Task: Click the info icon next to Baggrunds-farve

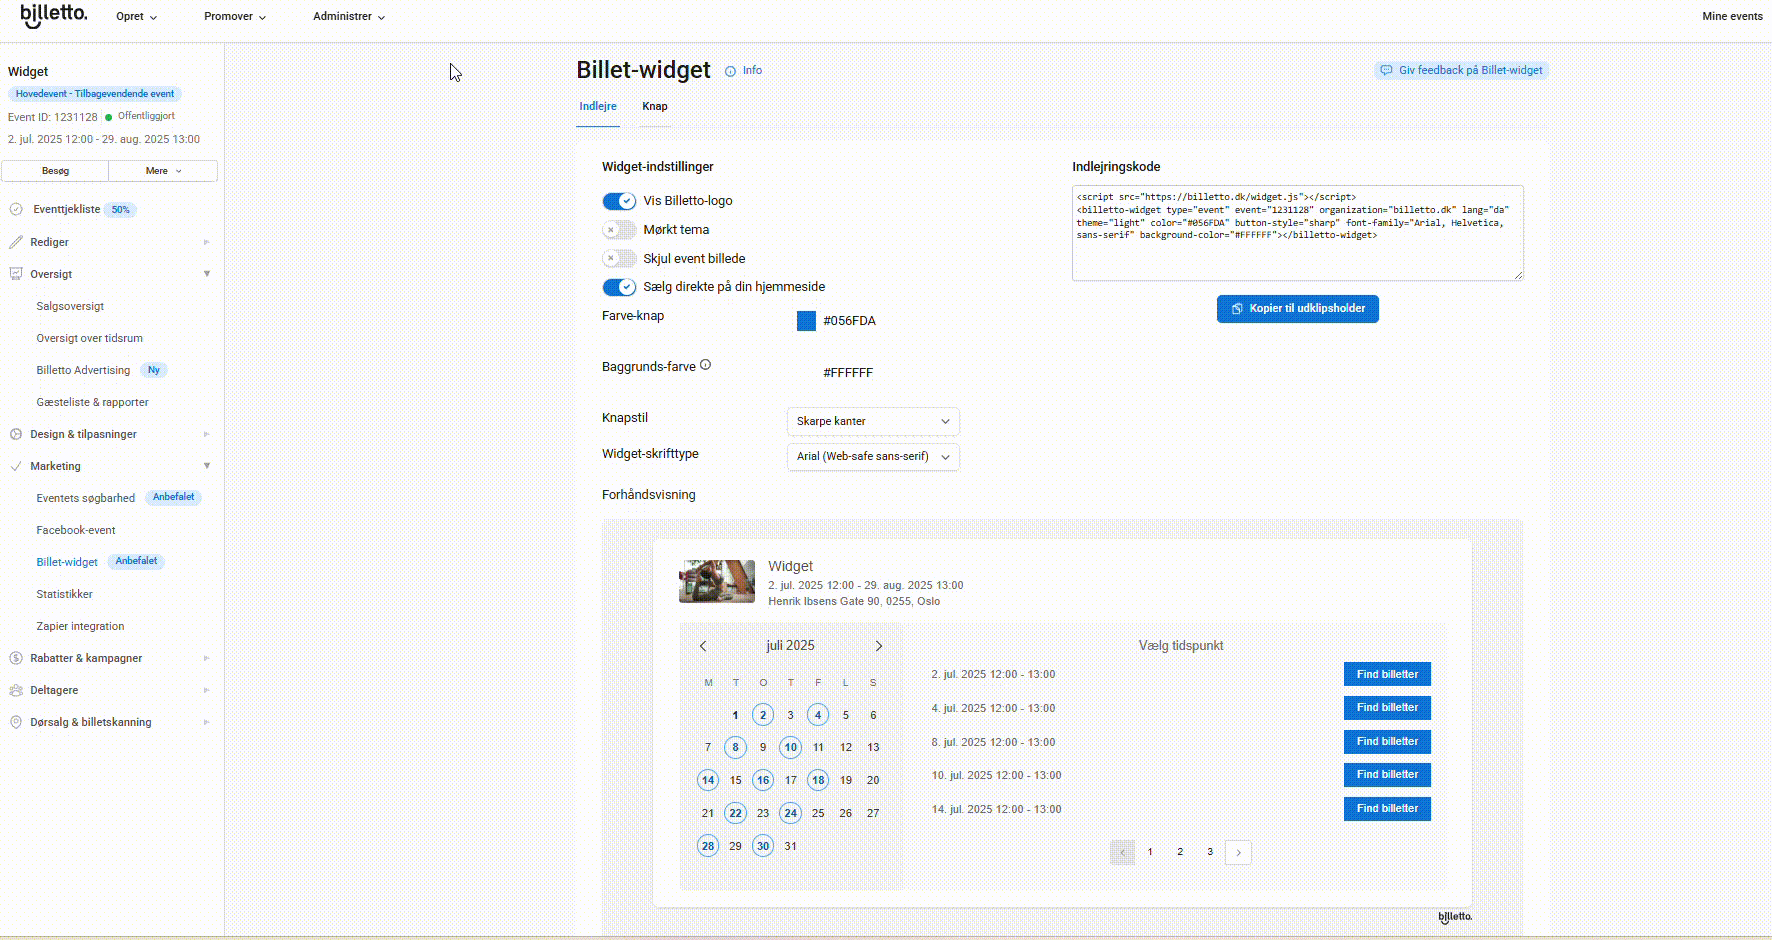Action: click(705, 365)
